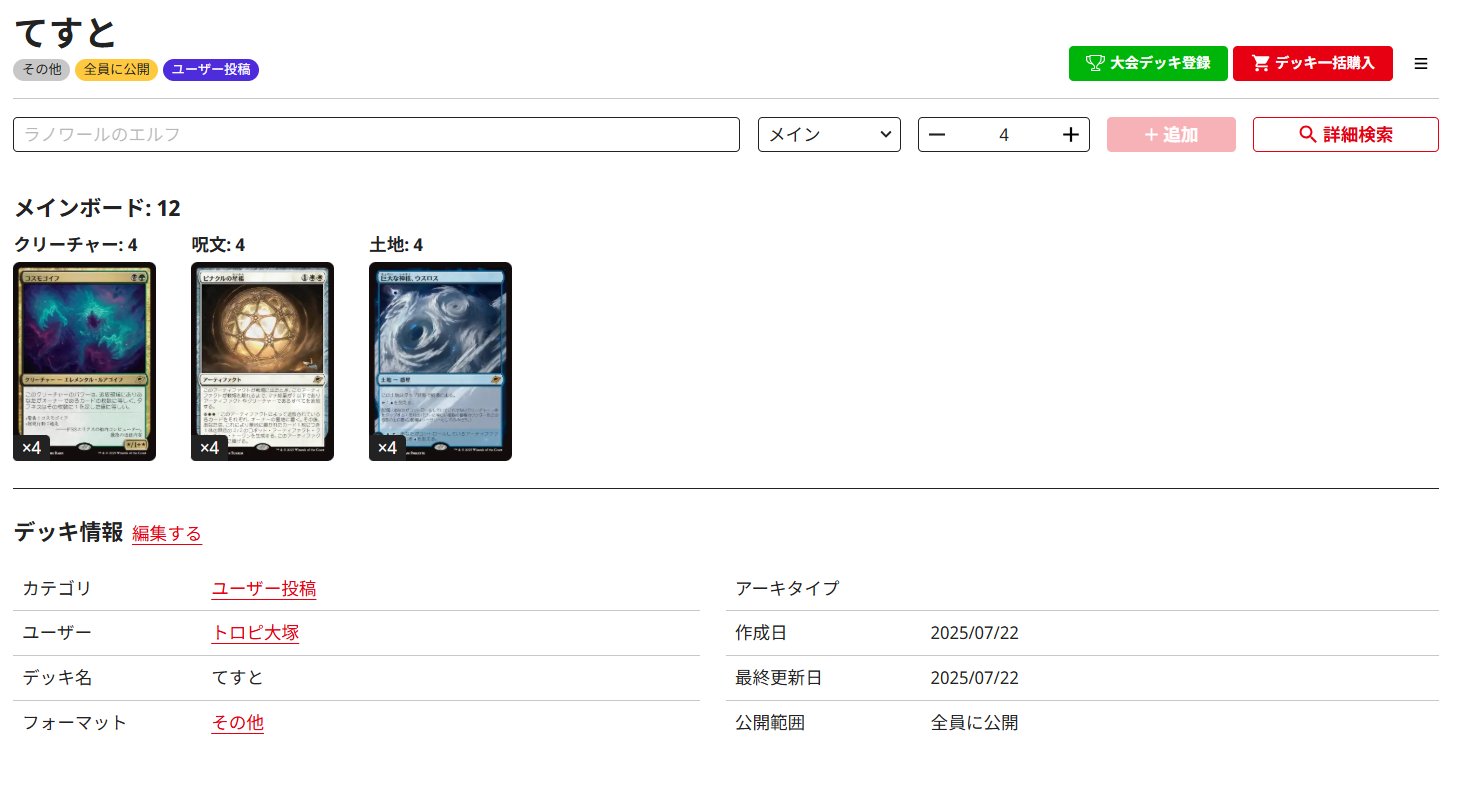Click the クリーチャー: 4 label
The image size is (1467, 806).
[x=75, y=245]
